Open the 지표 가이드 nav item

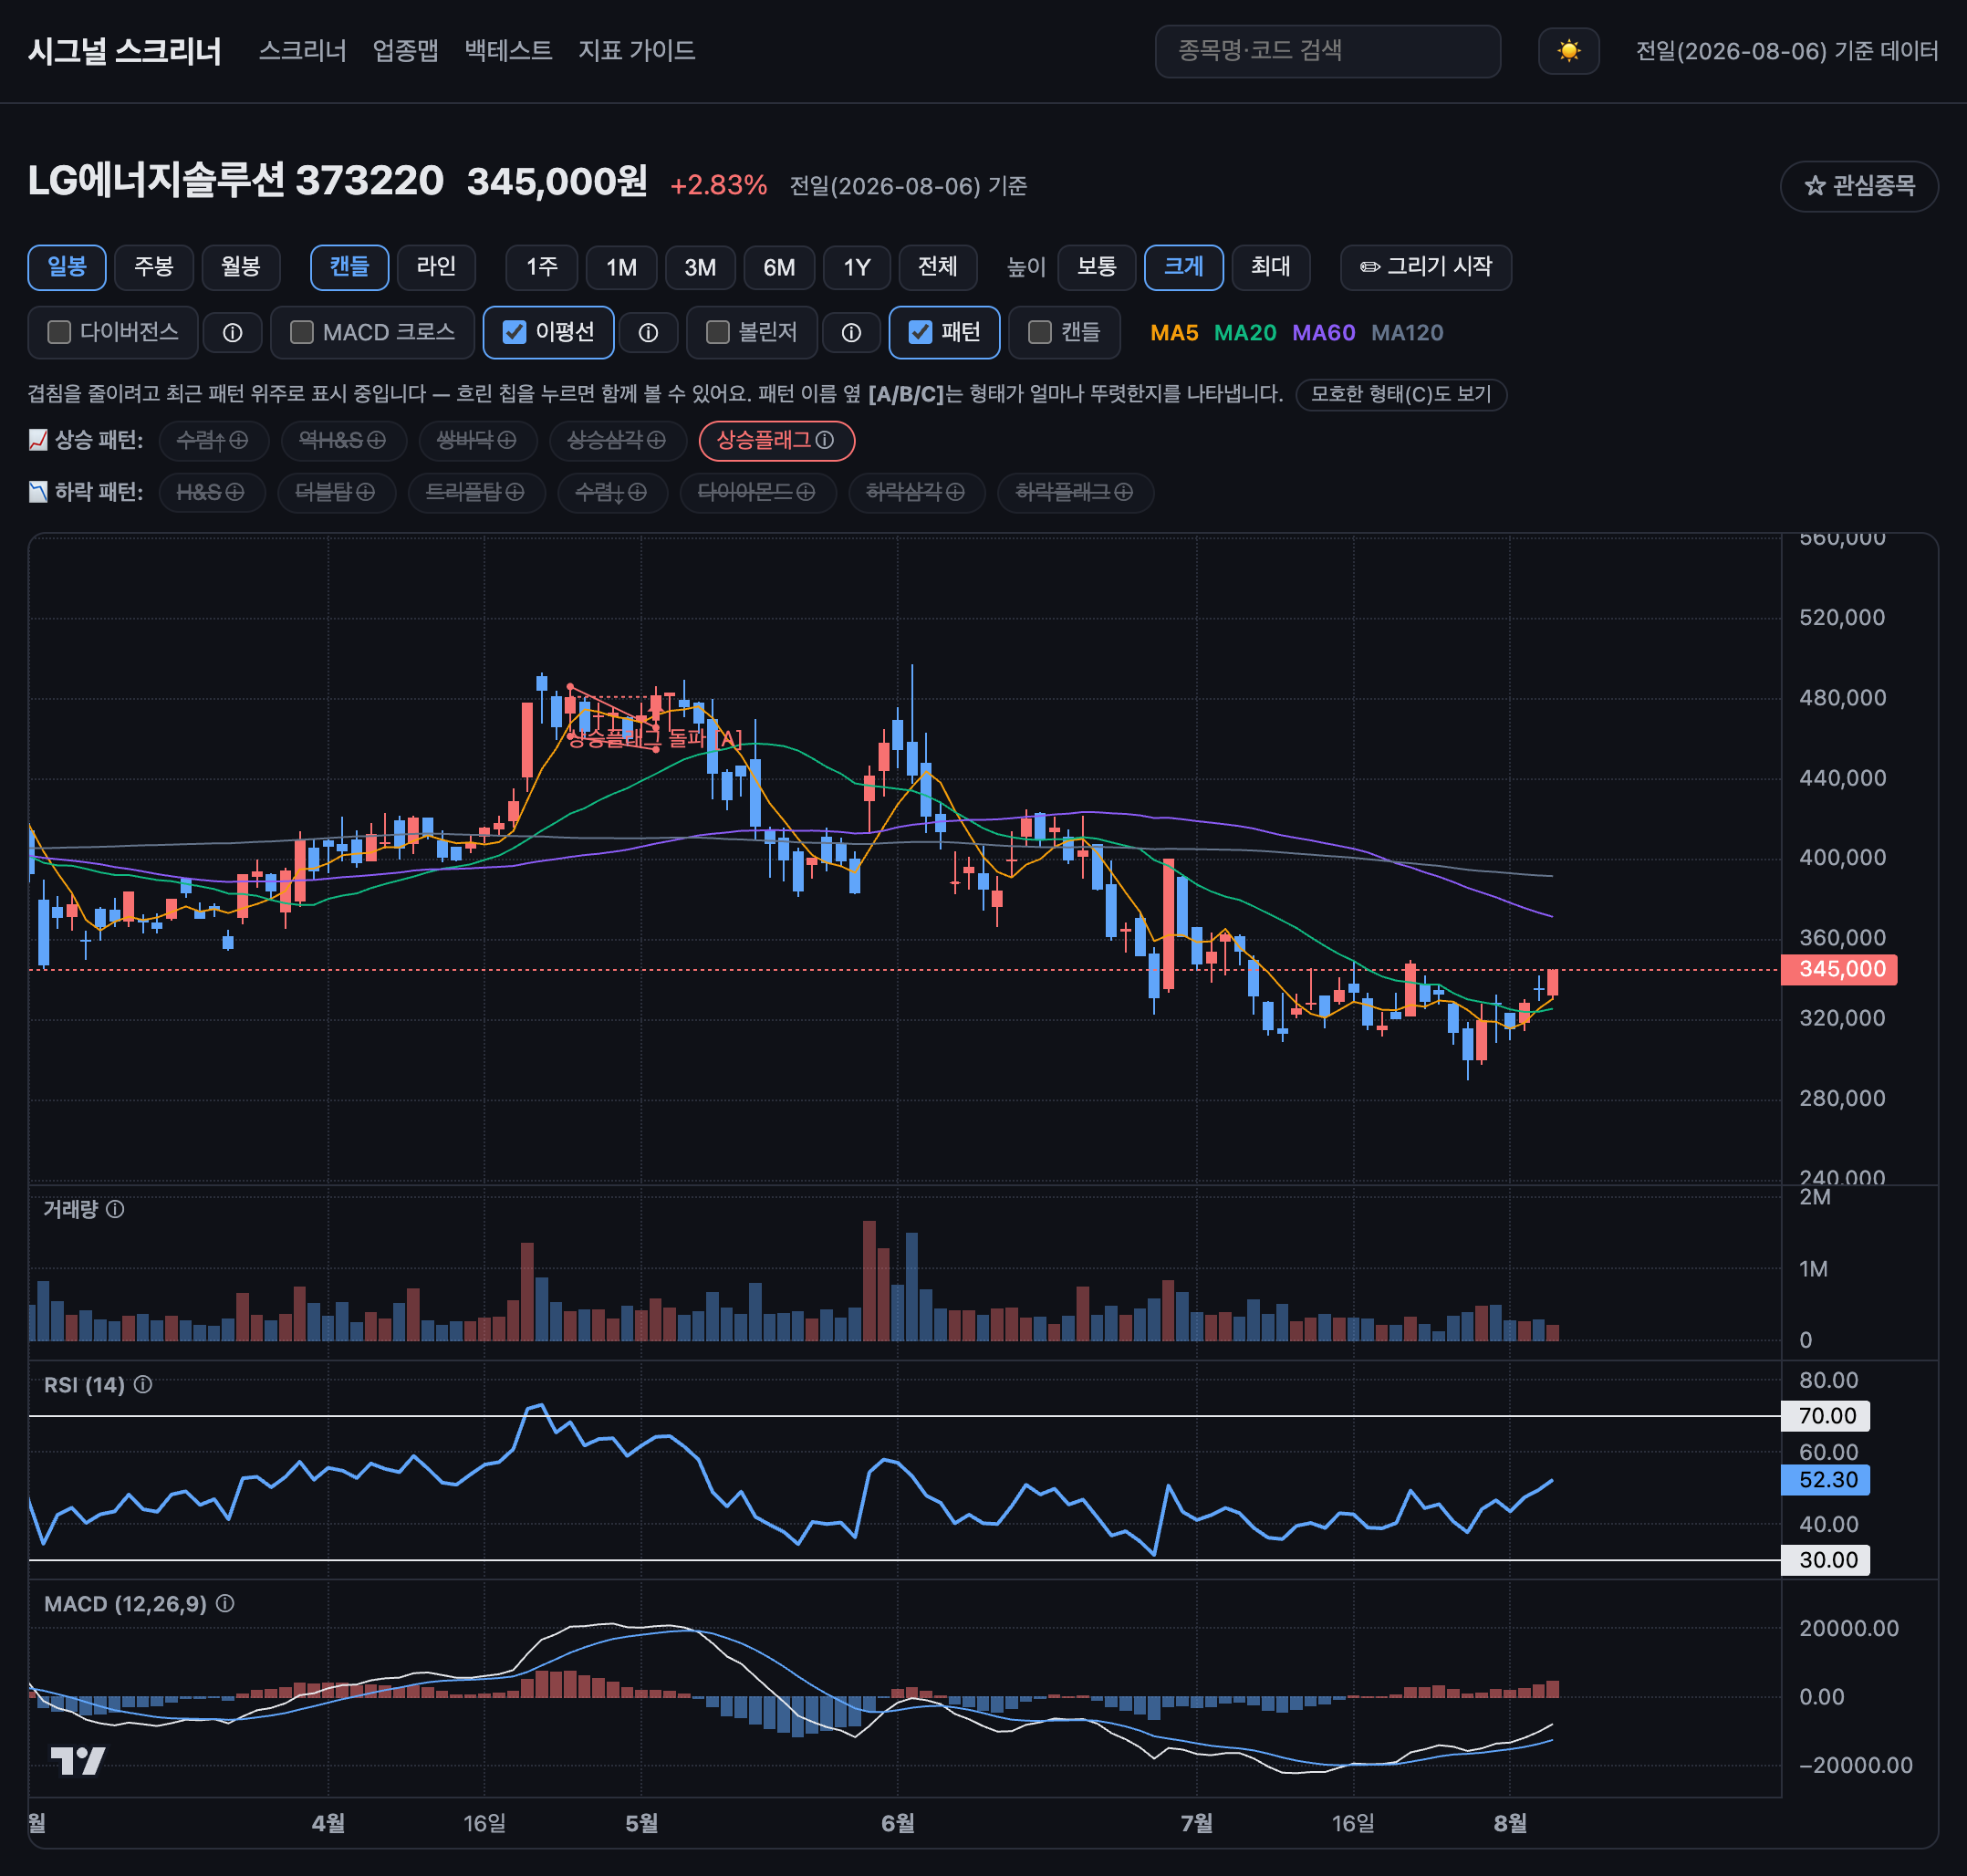[636, 51]
